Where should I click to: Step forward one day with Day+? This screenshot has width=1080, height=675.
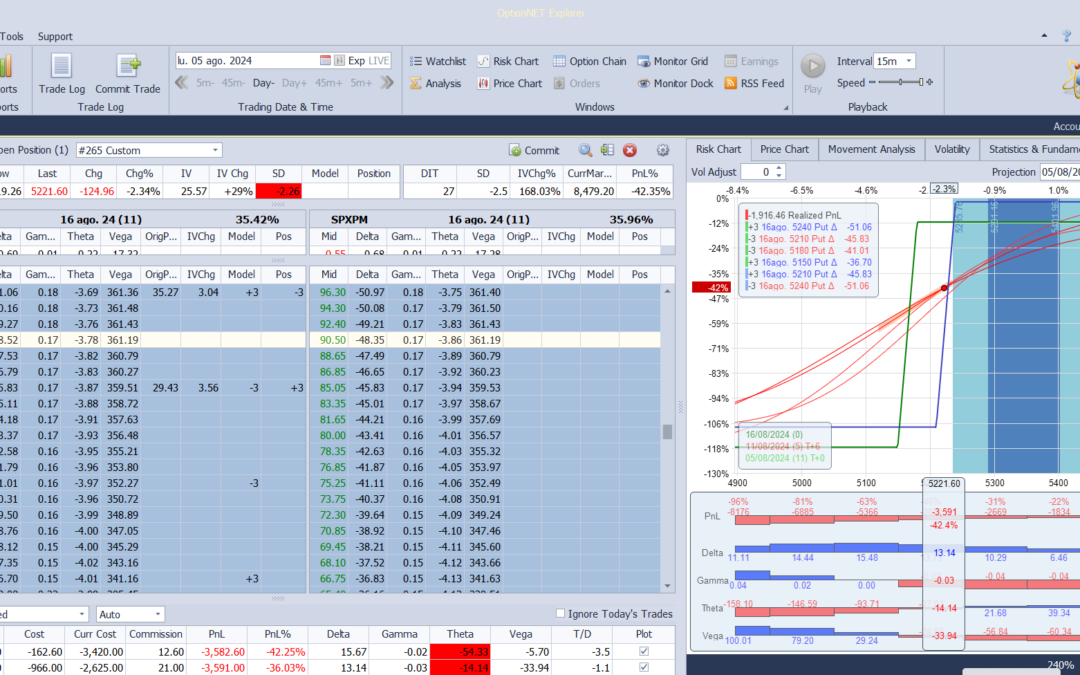coord(294,83)
